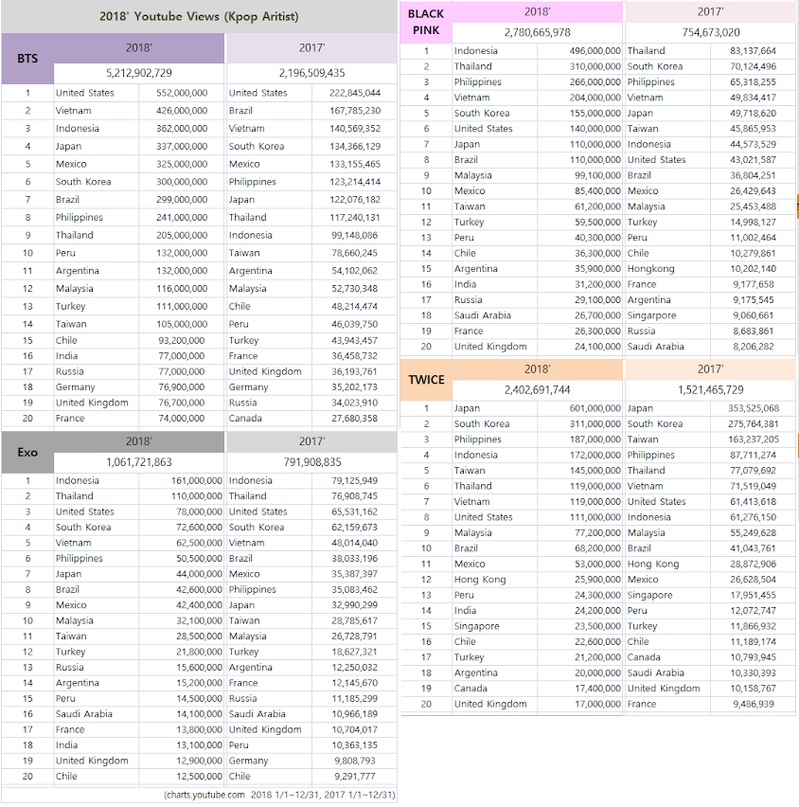Click the 134,366,129 South Korea value
The height and width of the screenshot is (807, 799).
[x=355, y=147]
